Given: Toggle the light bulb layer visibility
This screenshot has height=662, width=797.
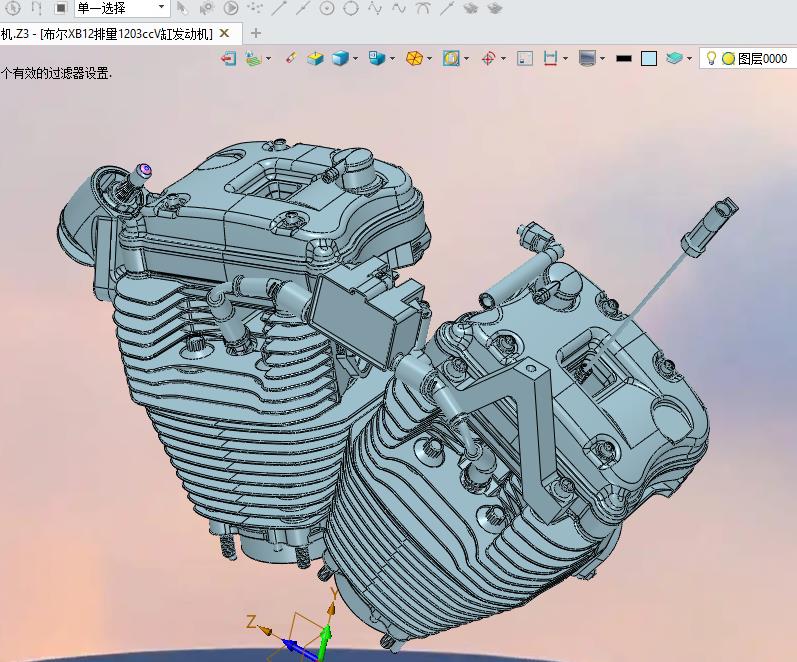Looking at the screenshot, I should [711, 58].
